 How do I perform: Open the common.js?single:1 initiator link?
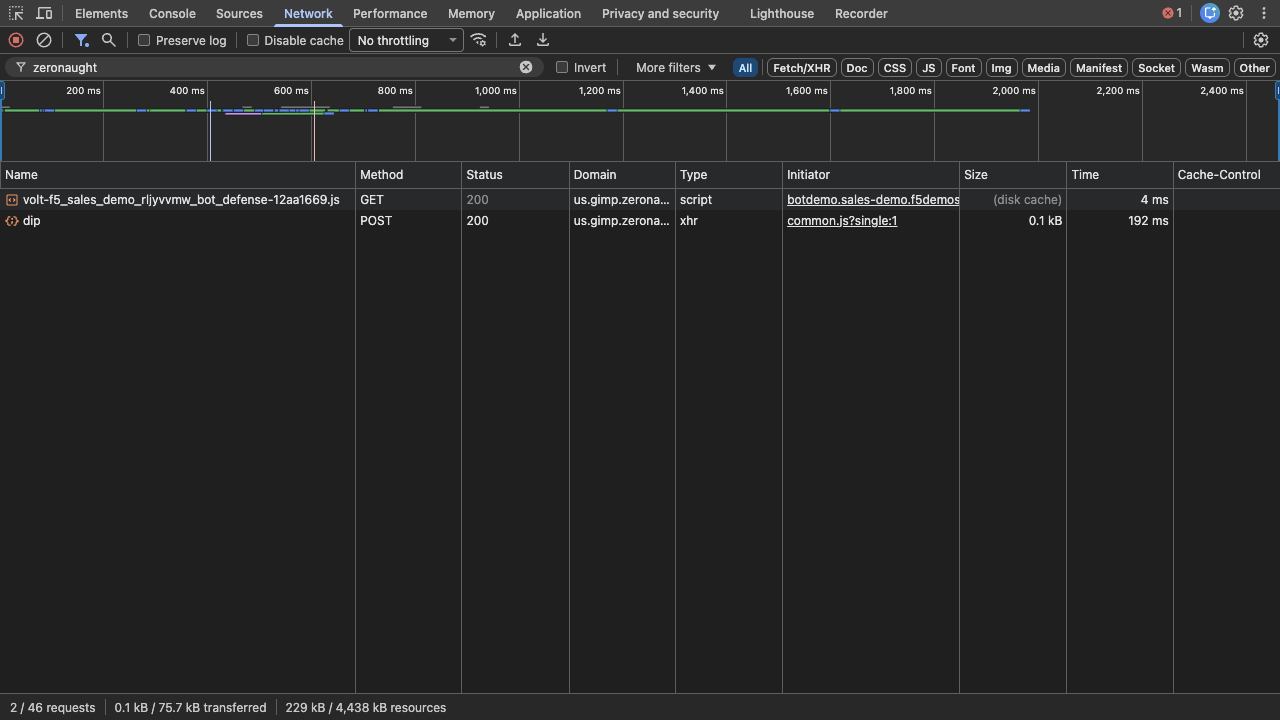pos(841,221)
